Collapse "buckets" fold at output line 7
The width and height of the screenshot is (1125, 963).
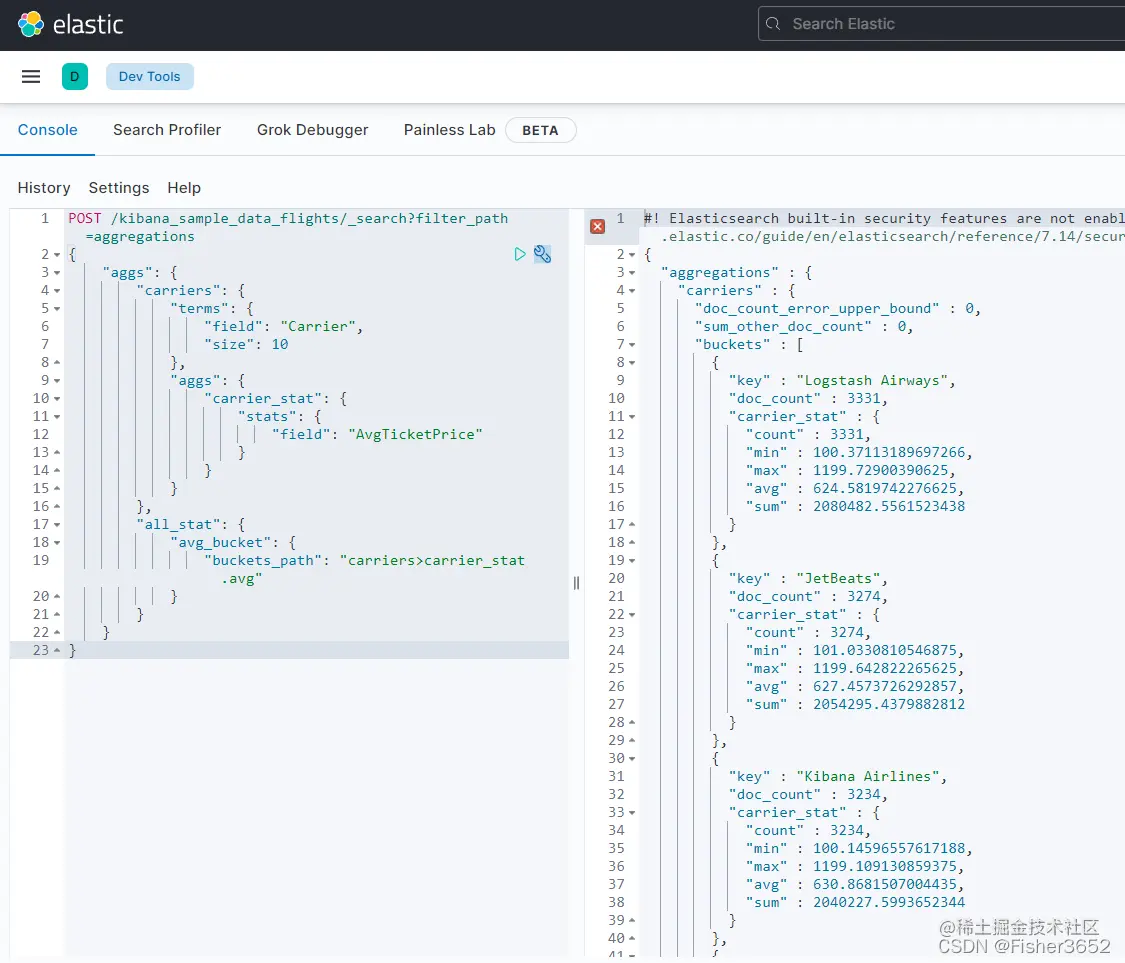coord(632,344)
